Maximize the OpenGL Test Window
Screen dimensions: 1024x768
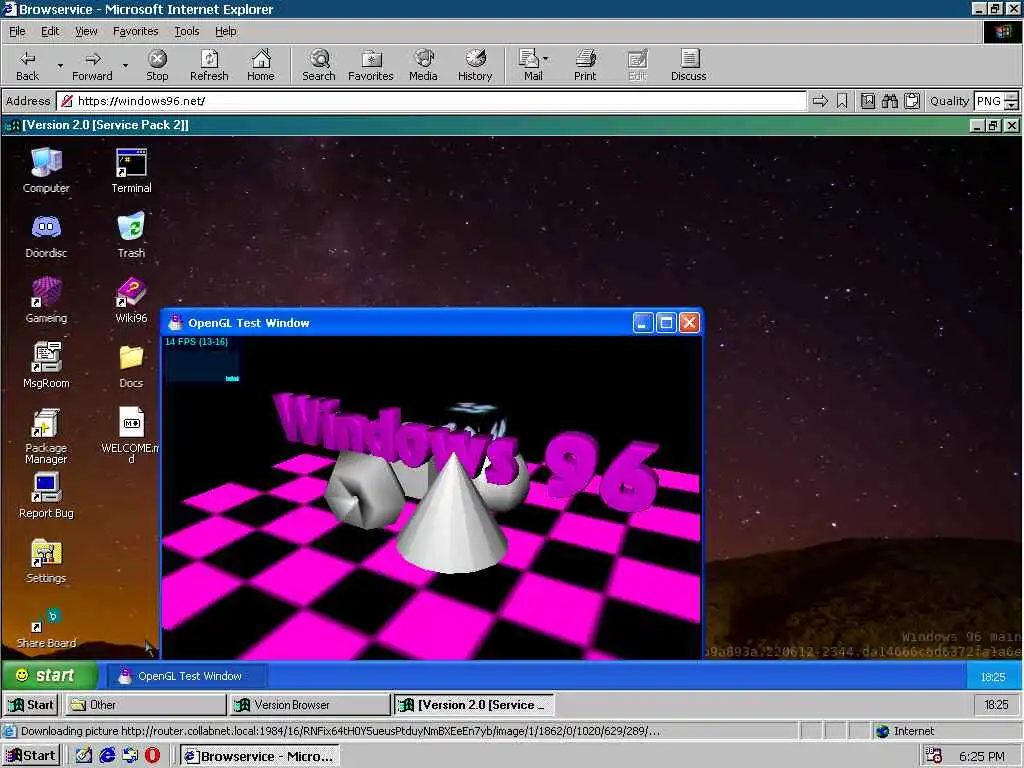pyautogui.click(x=666, y=323)
